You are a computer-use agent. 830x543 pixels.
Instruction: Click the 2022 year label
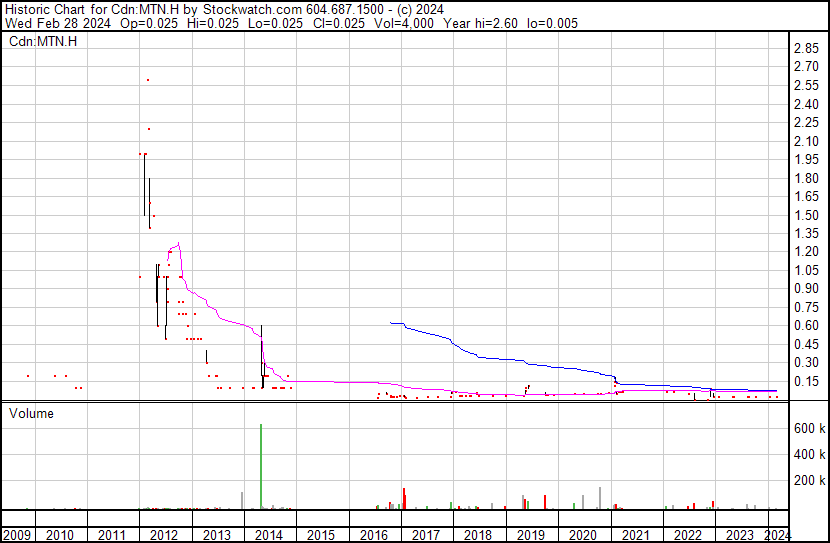tap(687, 535)
